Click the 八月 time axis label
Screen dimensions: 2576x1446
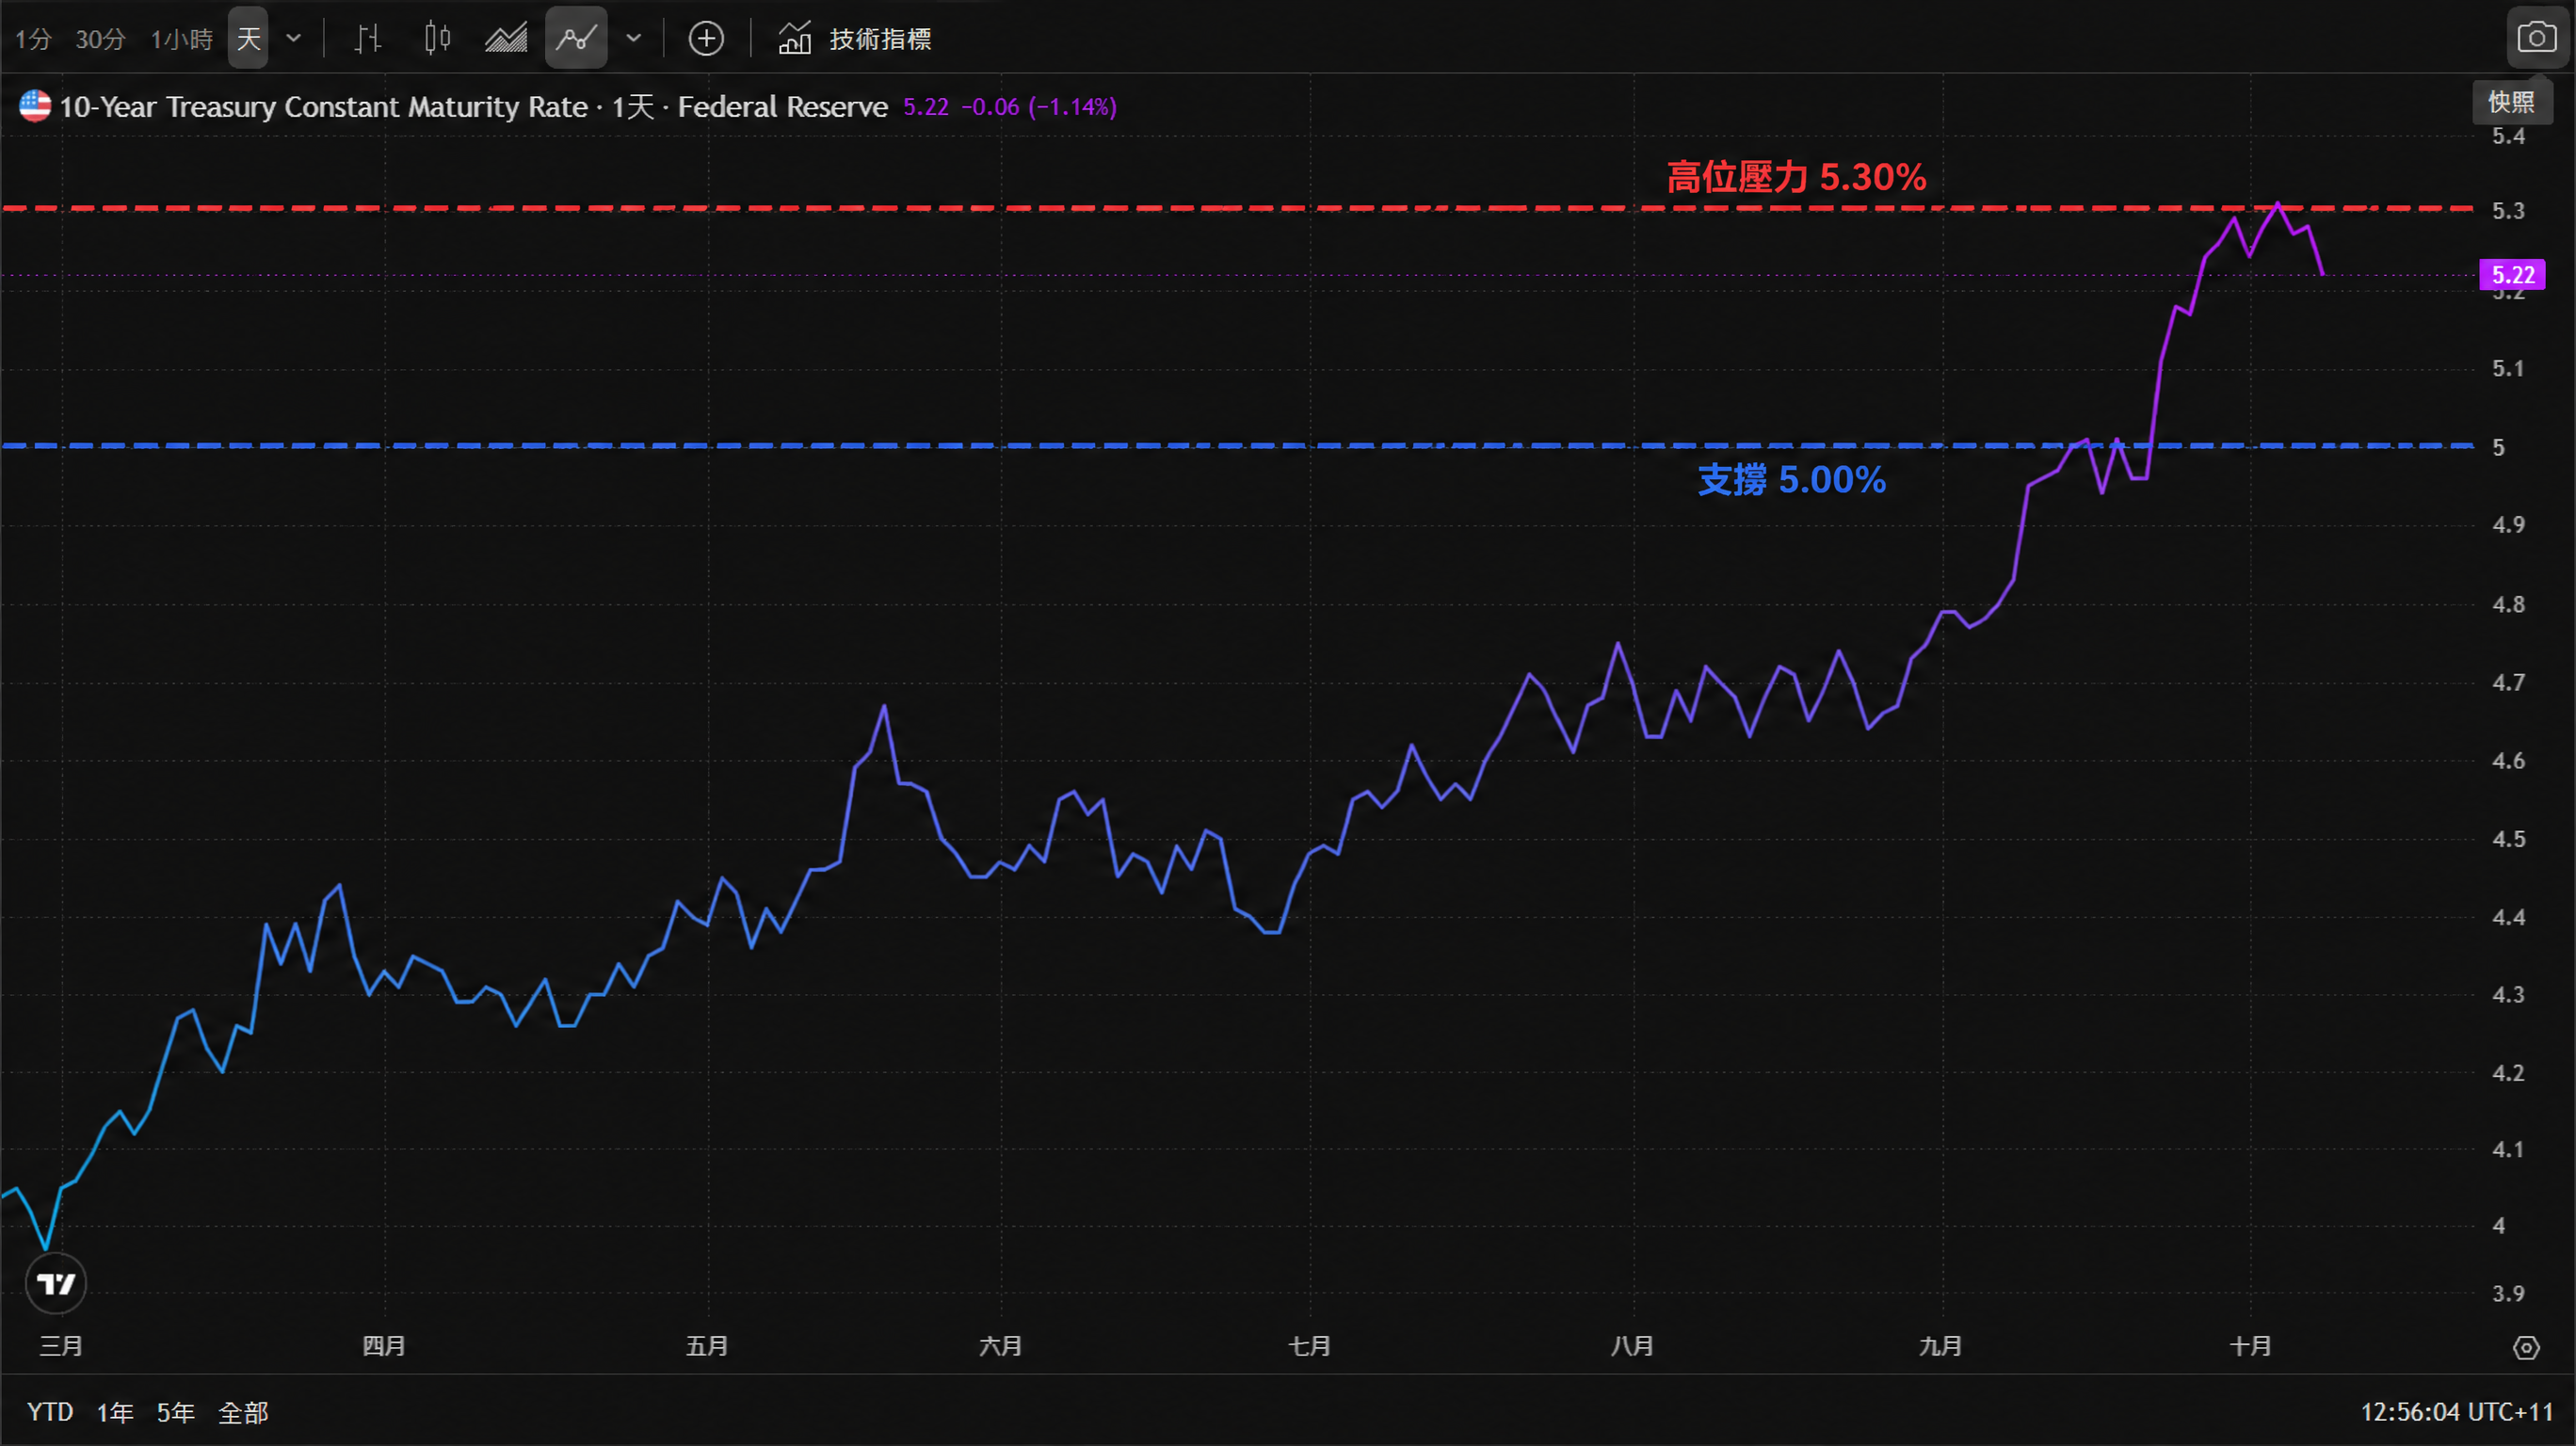1632,1346
